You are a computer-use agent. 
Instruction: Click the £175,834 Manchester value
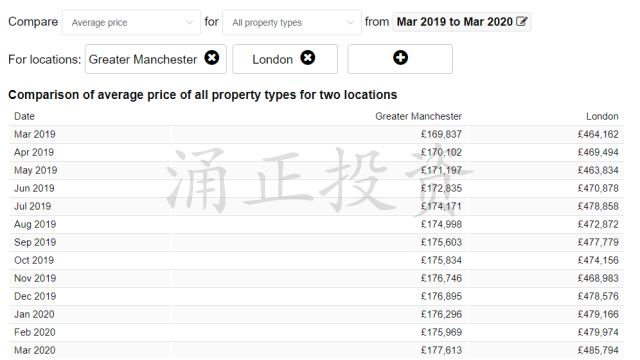pyautogui.click(x=441, y=260)
